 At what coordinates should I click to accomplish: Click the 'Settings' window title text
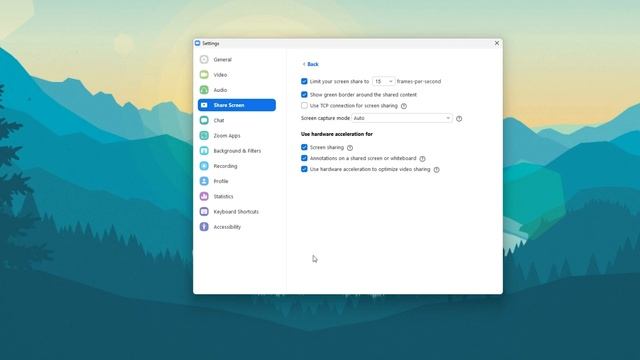211,43
